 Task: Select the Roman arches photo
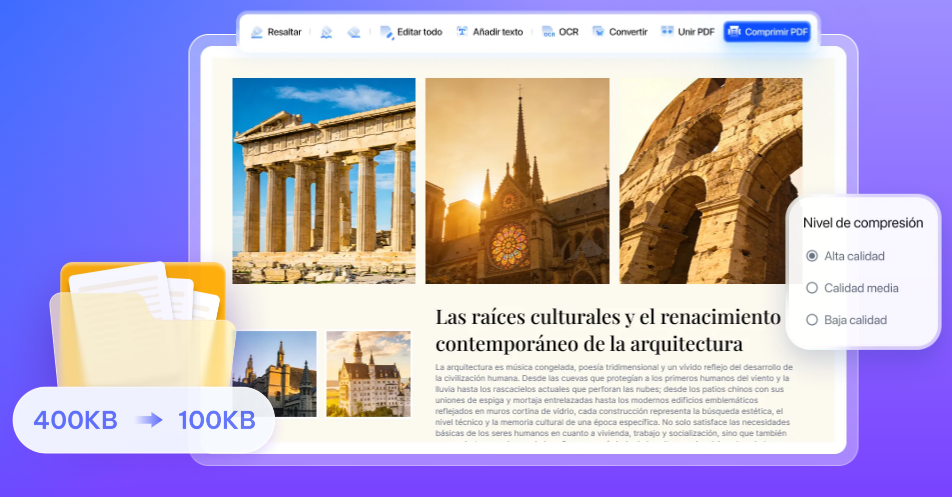coord(710,181)
